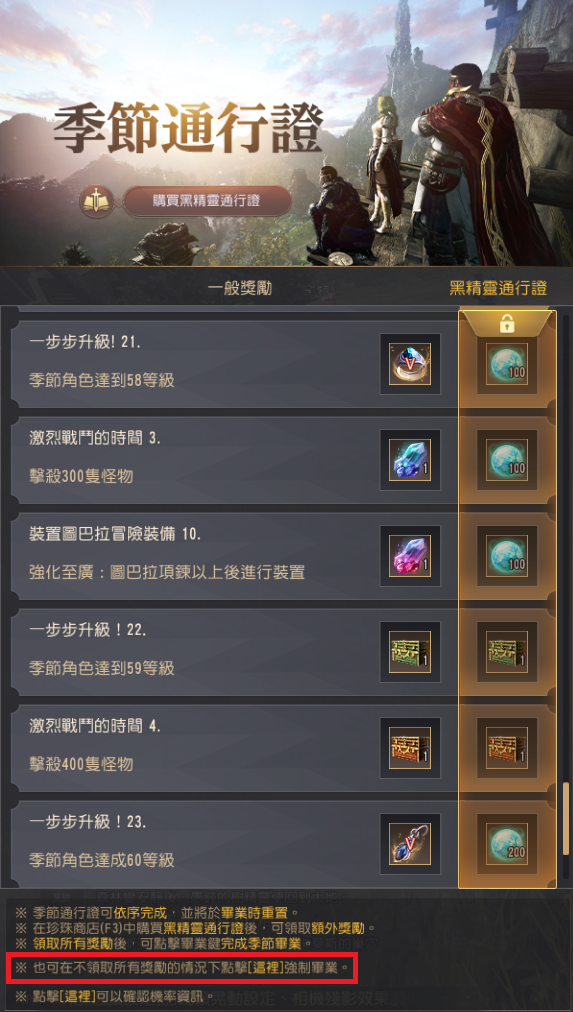Click the black spirit green chest reward for level 59
Viewport: 573px width, 1012px height.
pyautogui.click(x=507, y=652)
